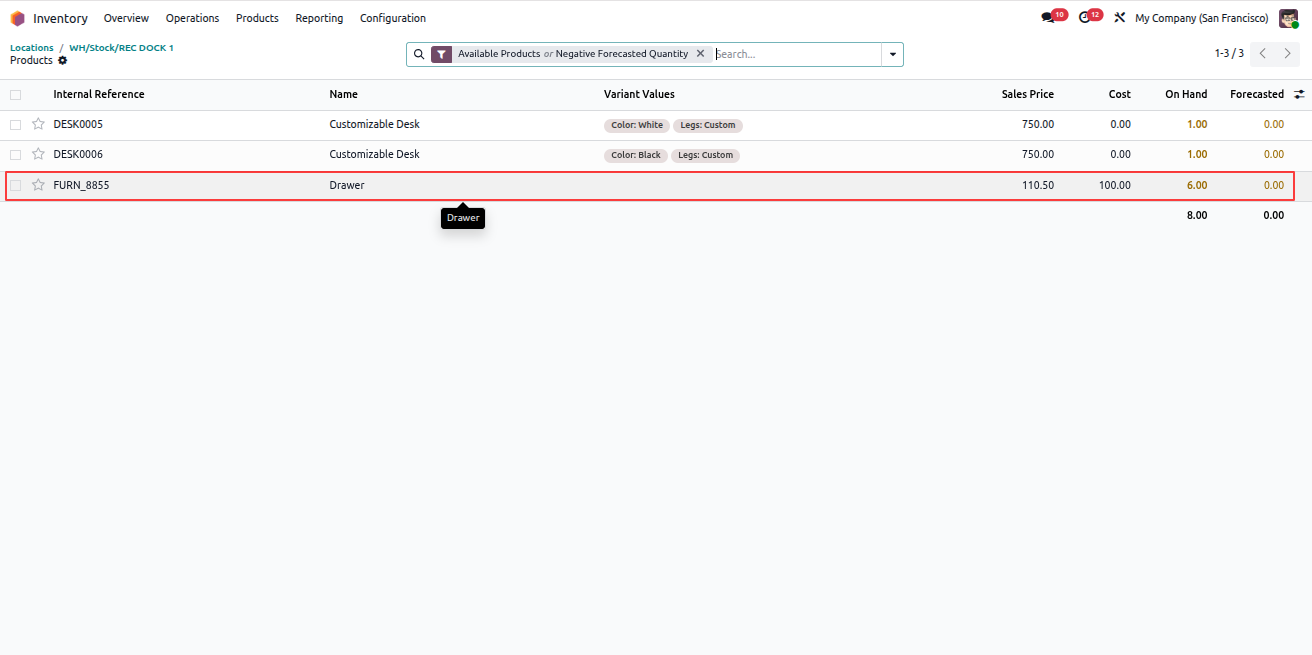The width and height of the screenshot is (1312, 655).
Task: Click the Color: Black variant tag
Action: (x=636, y=155)
